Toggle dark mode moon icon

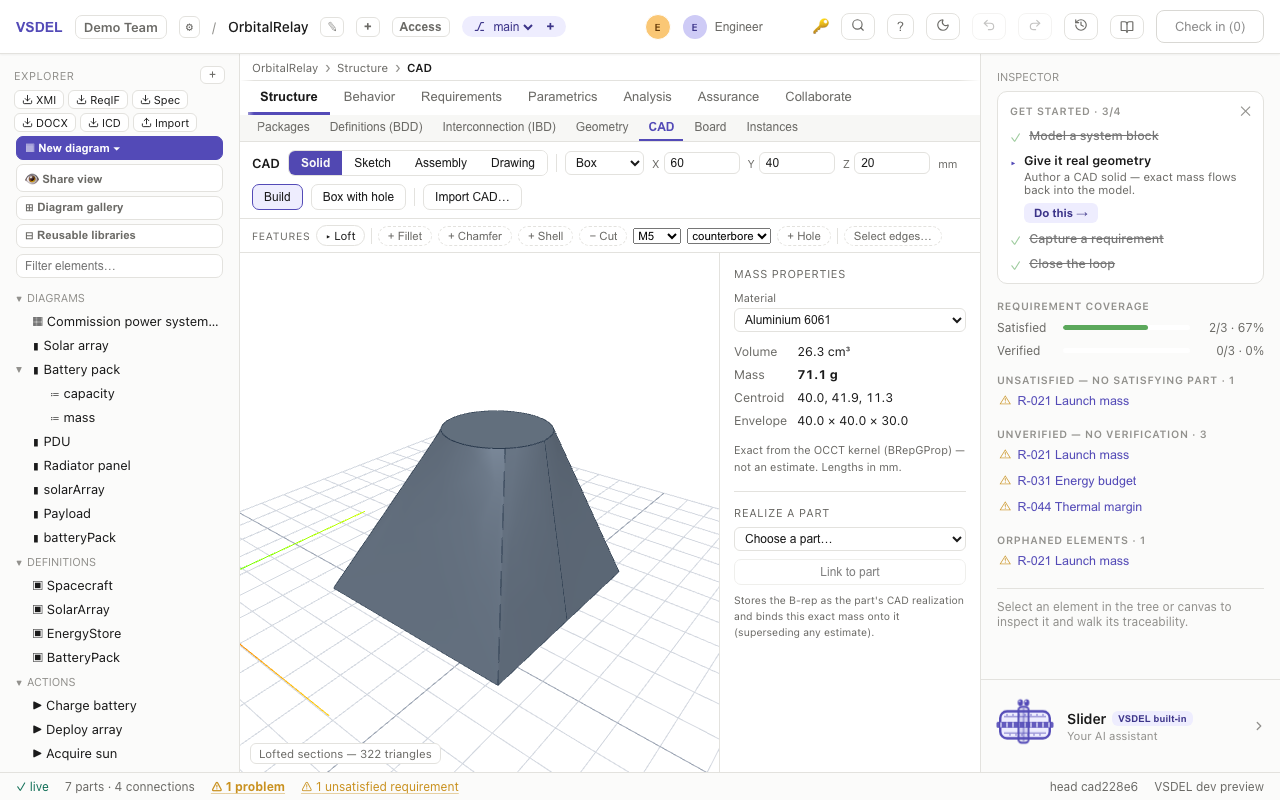coord(943,26)
